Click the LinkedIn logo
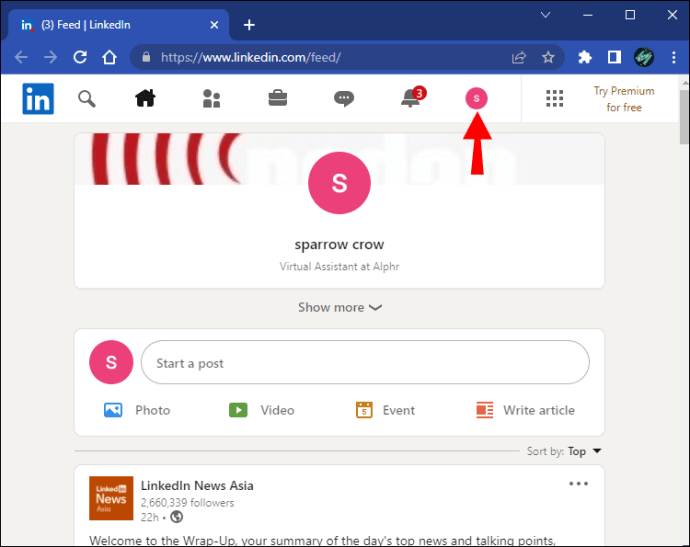 (38, 99)
